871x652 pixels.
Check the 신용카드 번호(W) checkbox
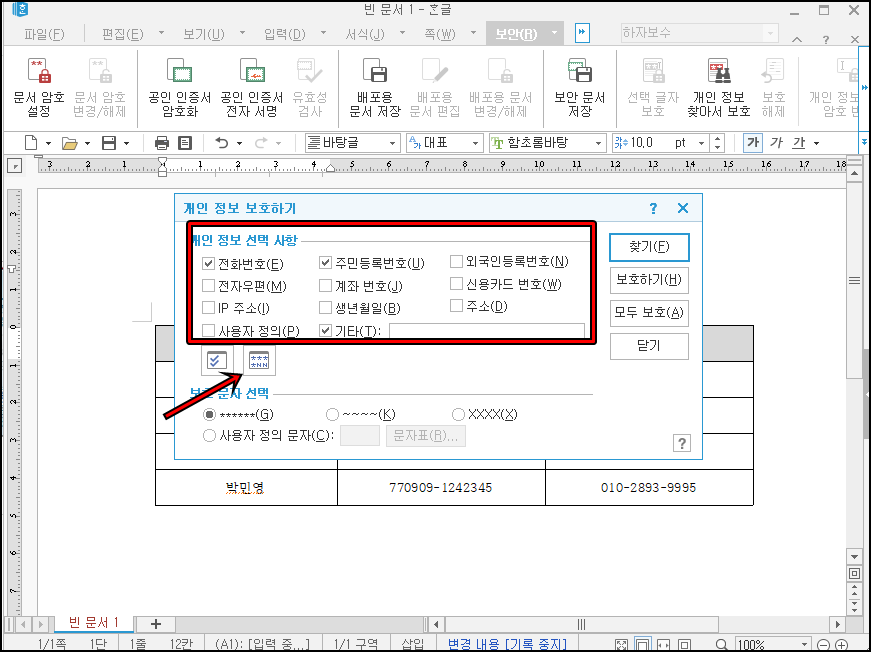click(x=456, y=284)
